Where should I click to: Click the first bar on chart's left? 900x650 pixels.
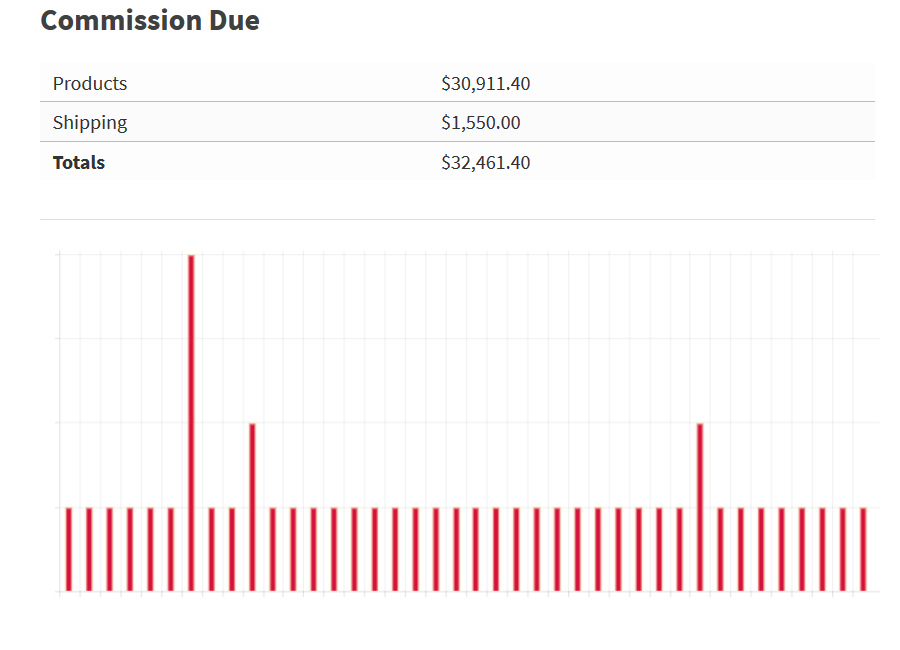pos(69,548)
